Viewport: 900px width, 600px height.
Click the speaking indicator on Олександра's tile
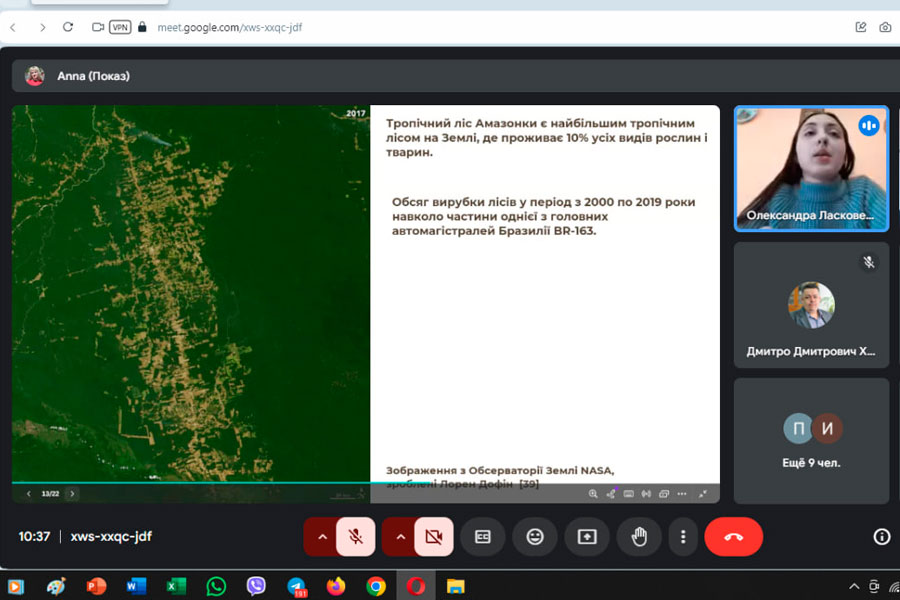click(x=868, y=125)
